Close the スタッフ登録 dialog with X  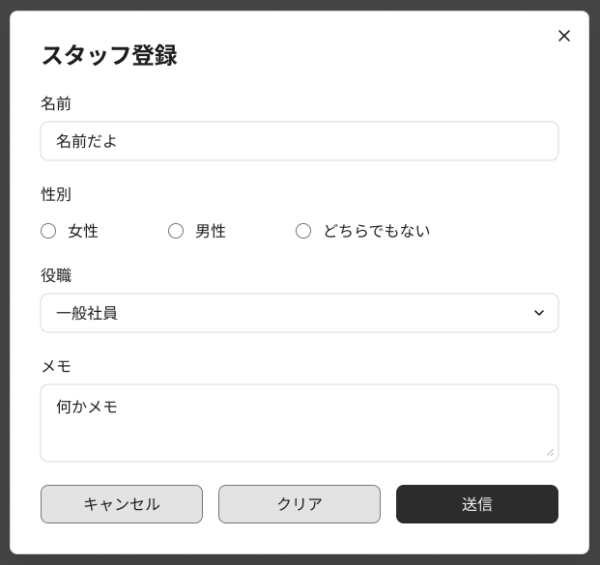click(564, 36)
